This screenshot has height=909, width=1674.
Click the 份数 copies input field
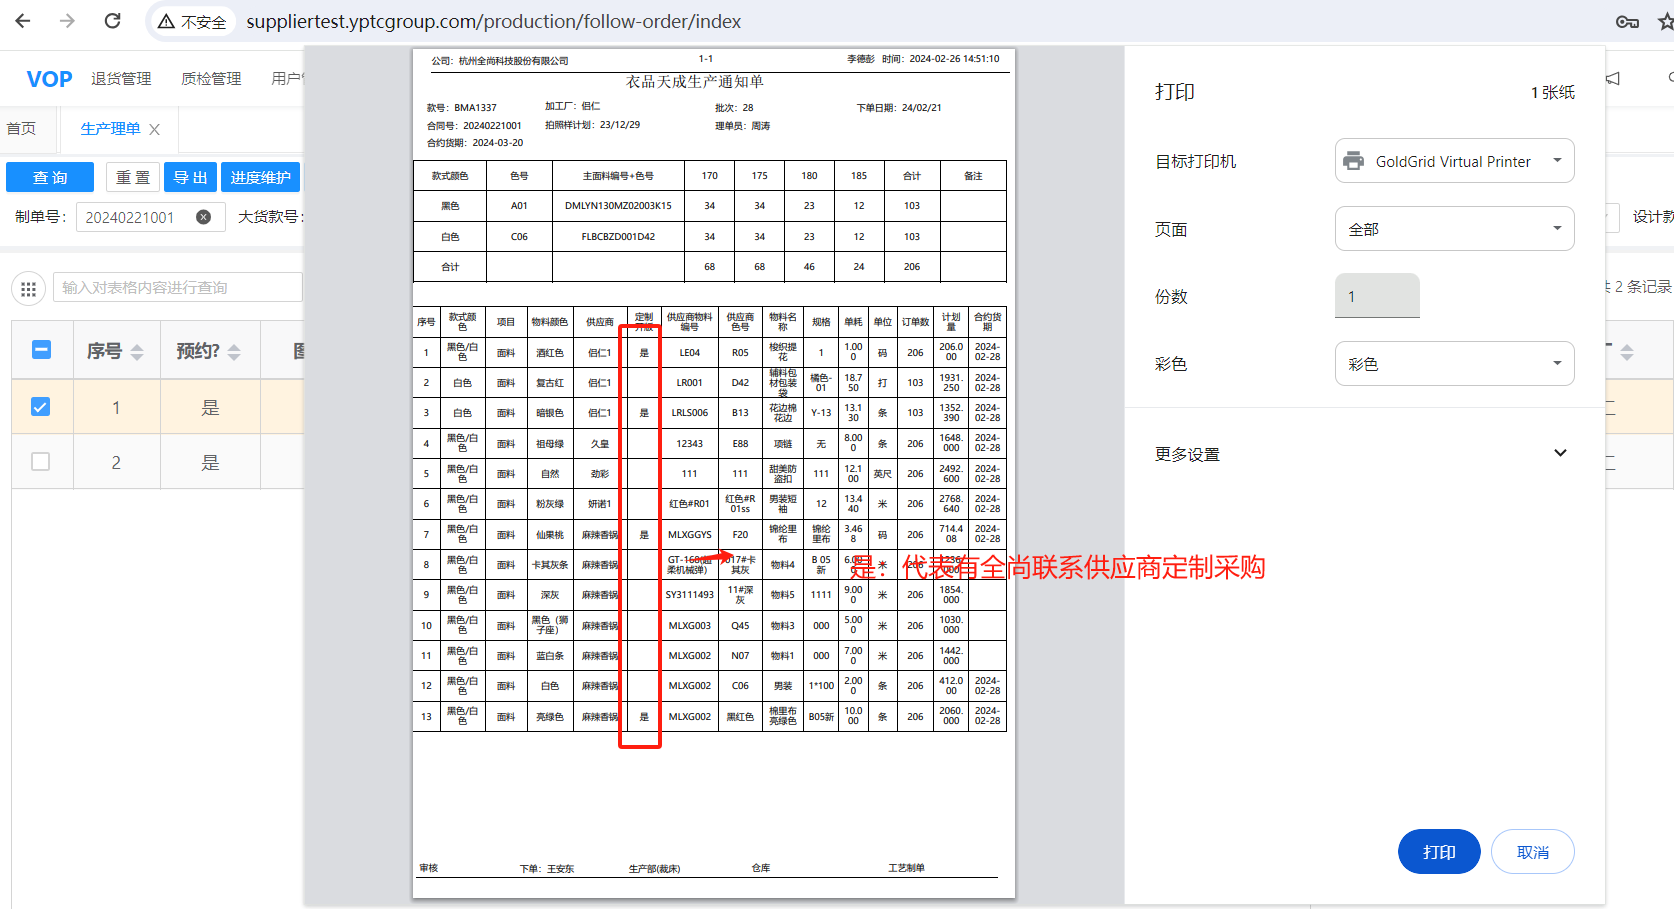pos(1377,296)
